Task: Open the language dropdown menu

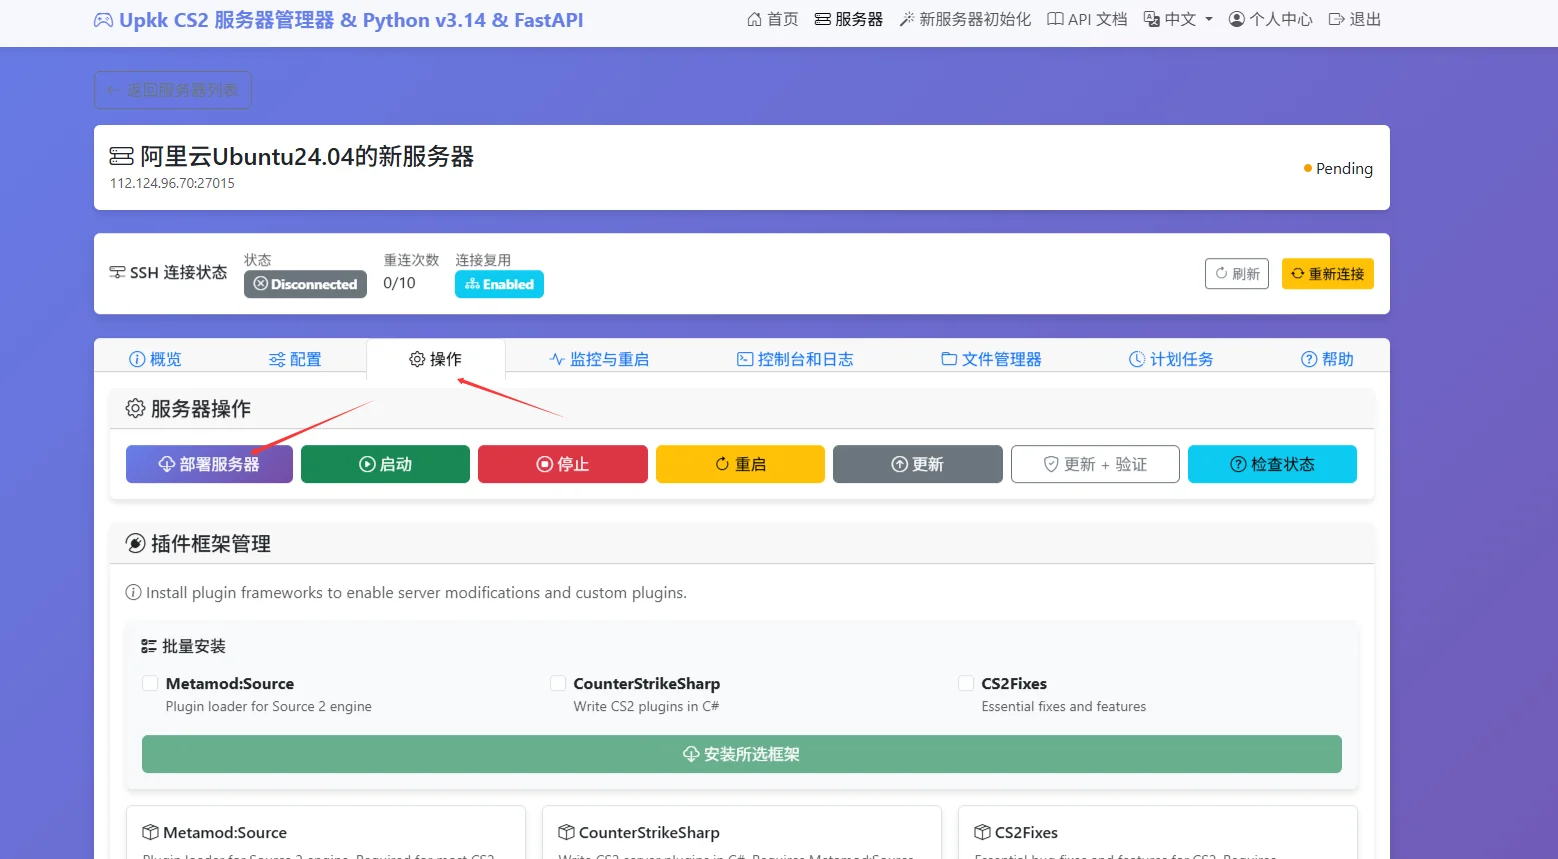Action: (1178, 19)
